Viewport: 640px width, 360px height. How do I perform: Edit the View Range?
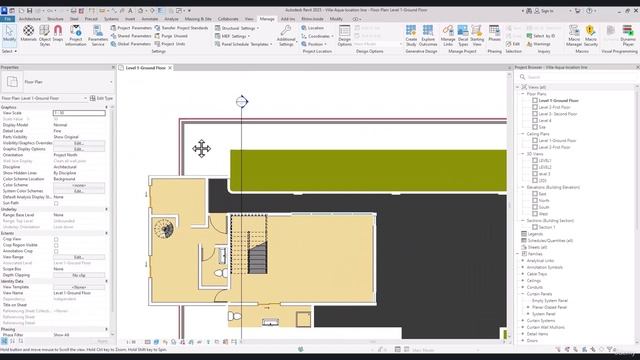click(x=79, y=257)
